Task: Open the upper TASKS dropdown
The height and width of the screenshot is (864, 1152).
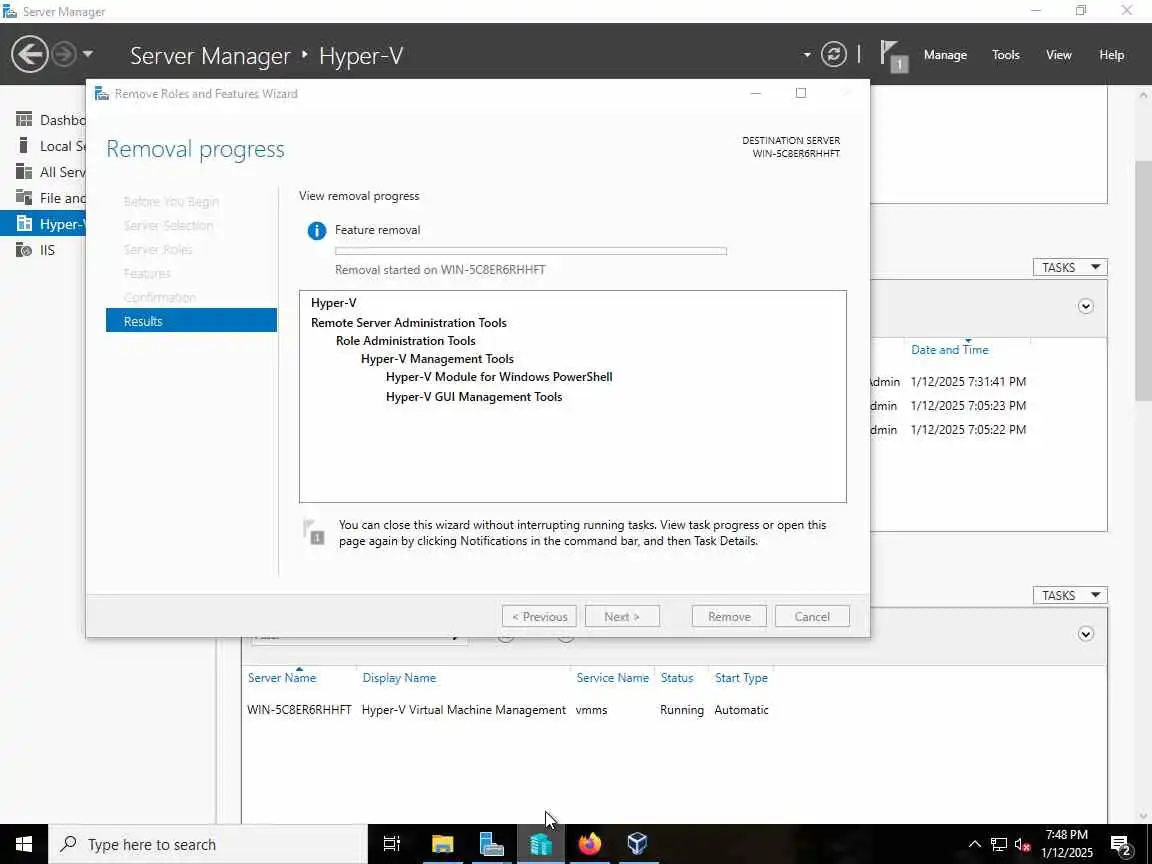Action: tap(1070, 267)
